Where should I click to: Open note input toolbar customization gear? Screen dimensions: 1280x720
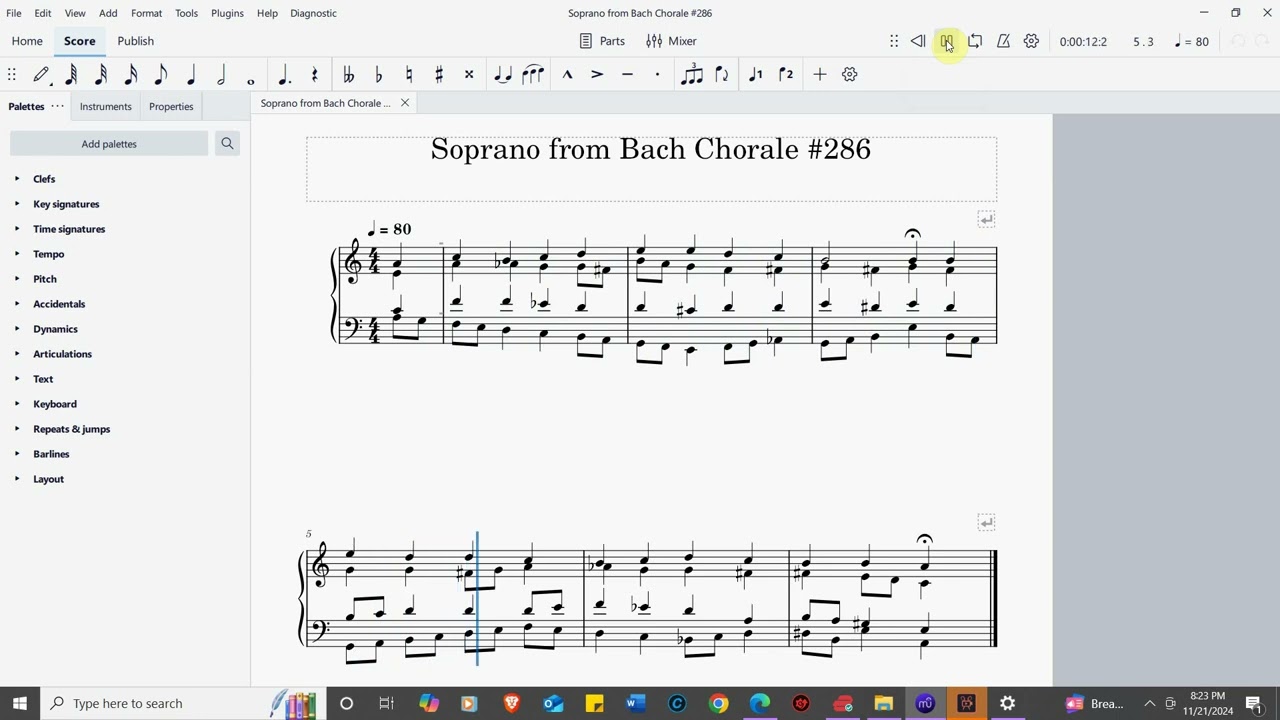(x=849, y=74)
